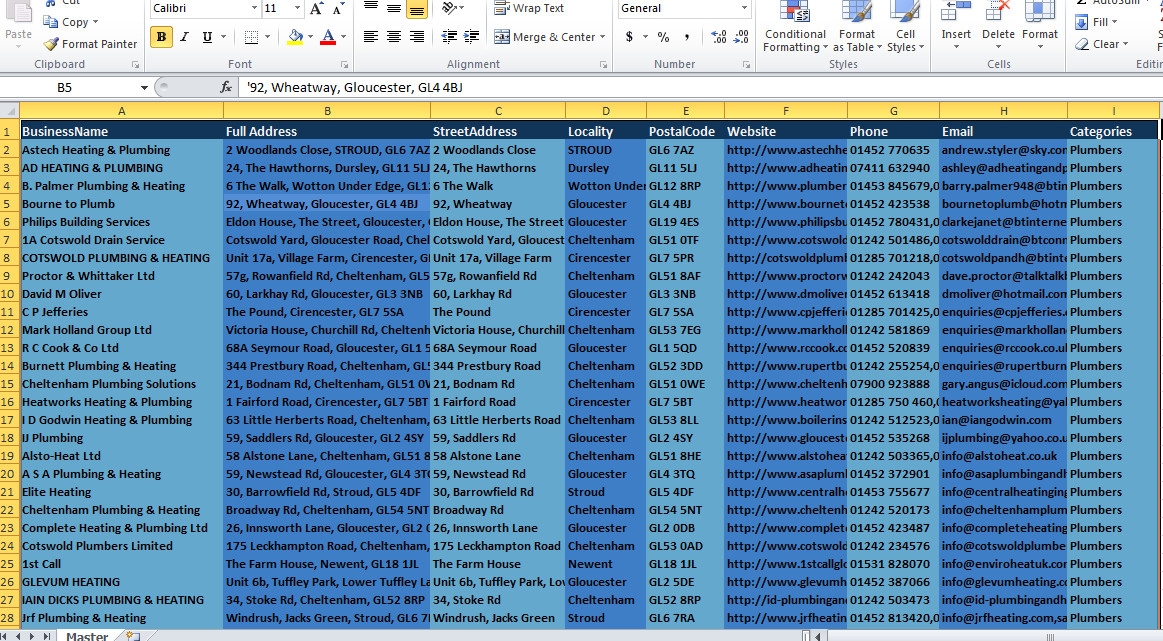1163x641 pixels.
Task: Click Select All corner button
Action: pyautogui.click(x=10, y=111)
